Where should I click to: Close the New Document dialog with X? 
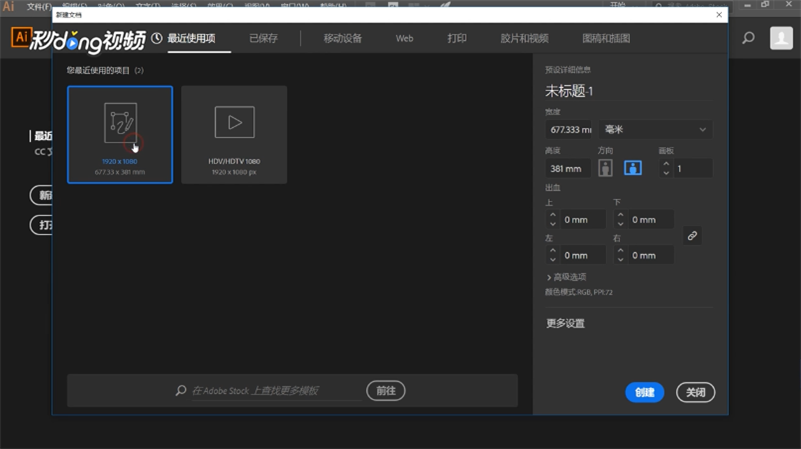tap(719, 15)
